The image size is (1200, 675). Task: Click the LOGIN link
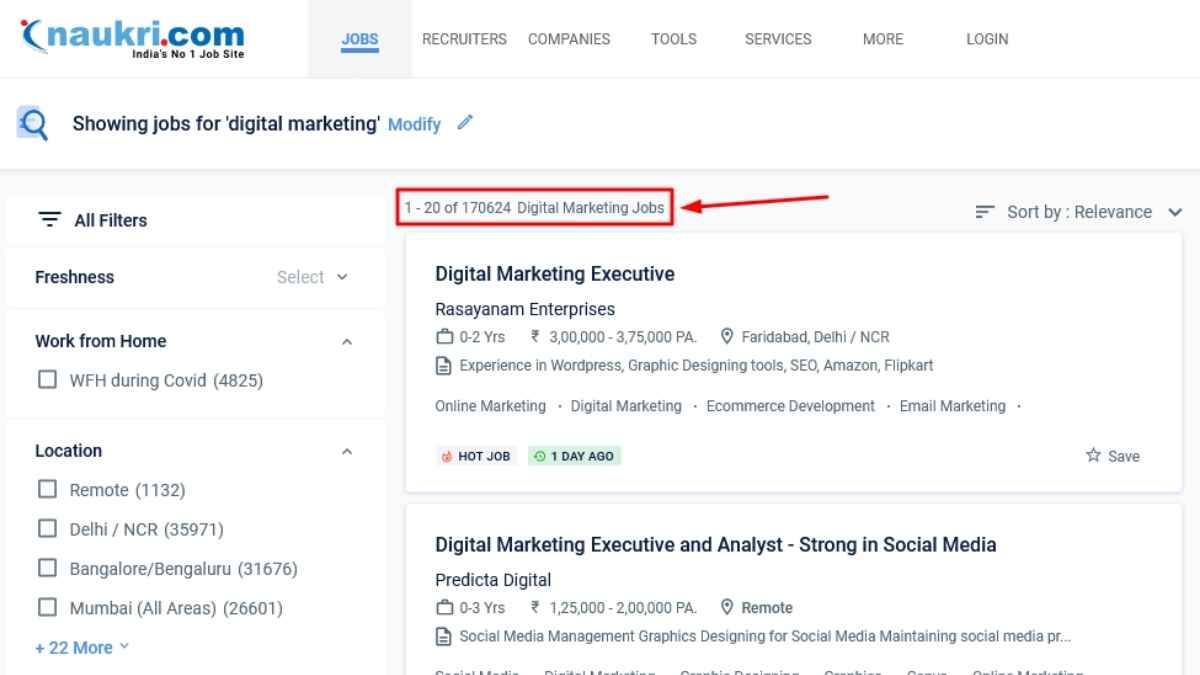(x=987, y=39)
